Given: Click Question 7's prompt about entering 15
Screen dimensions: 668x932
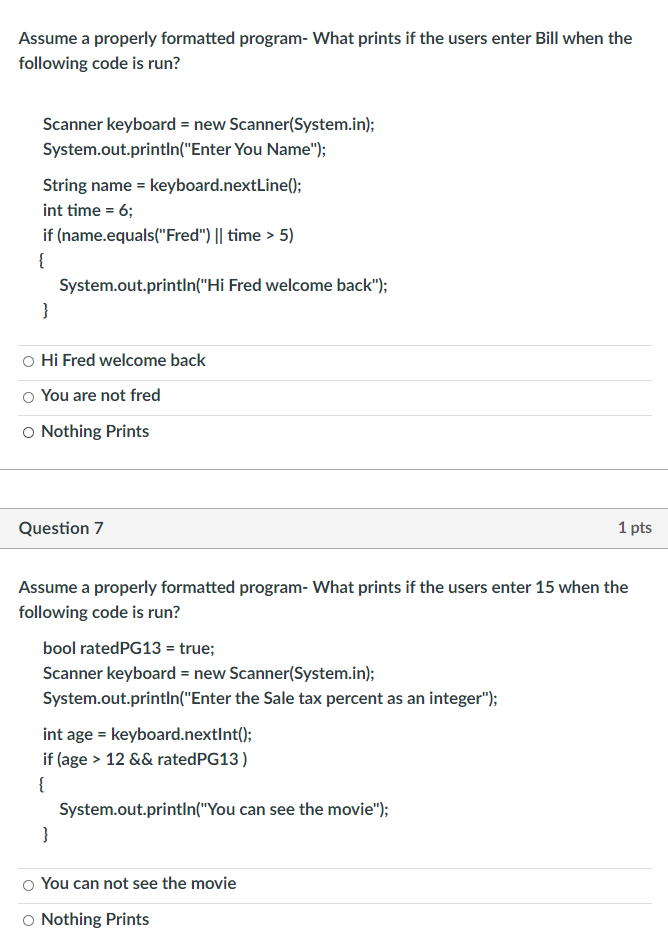Looking at the screenshot, I should [x=322, y=599].
